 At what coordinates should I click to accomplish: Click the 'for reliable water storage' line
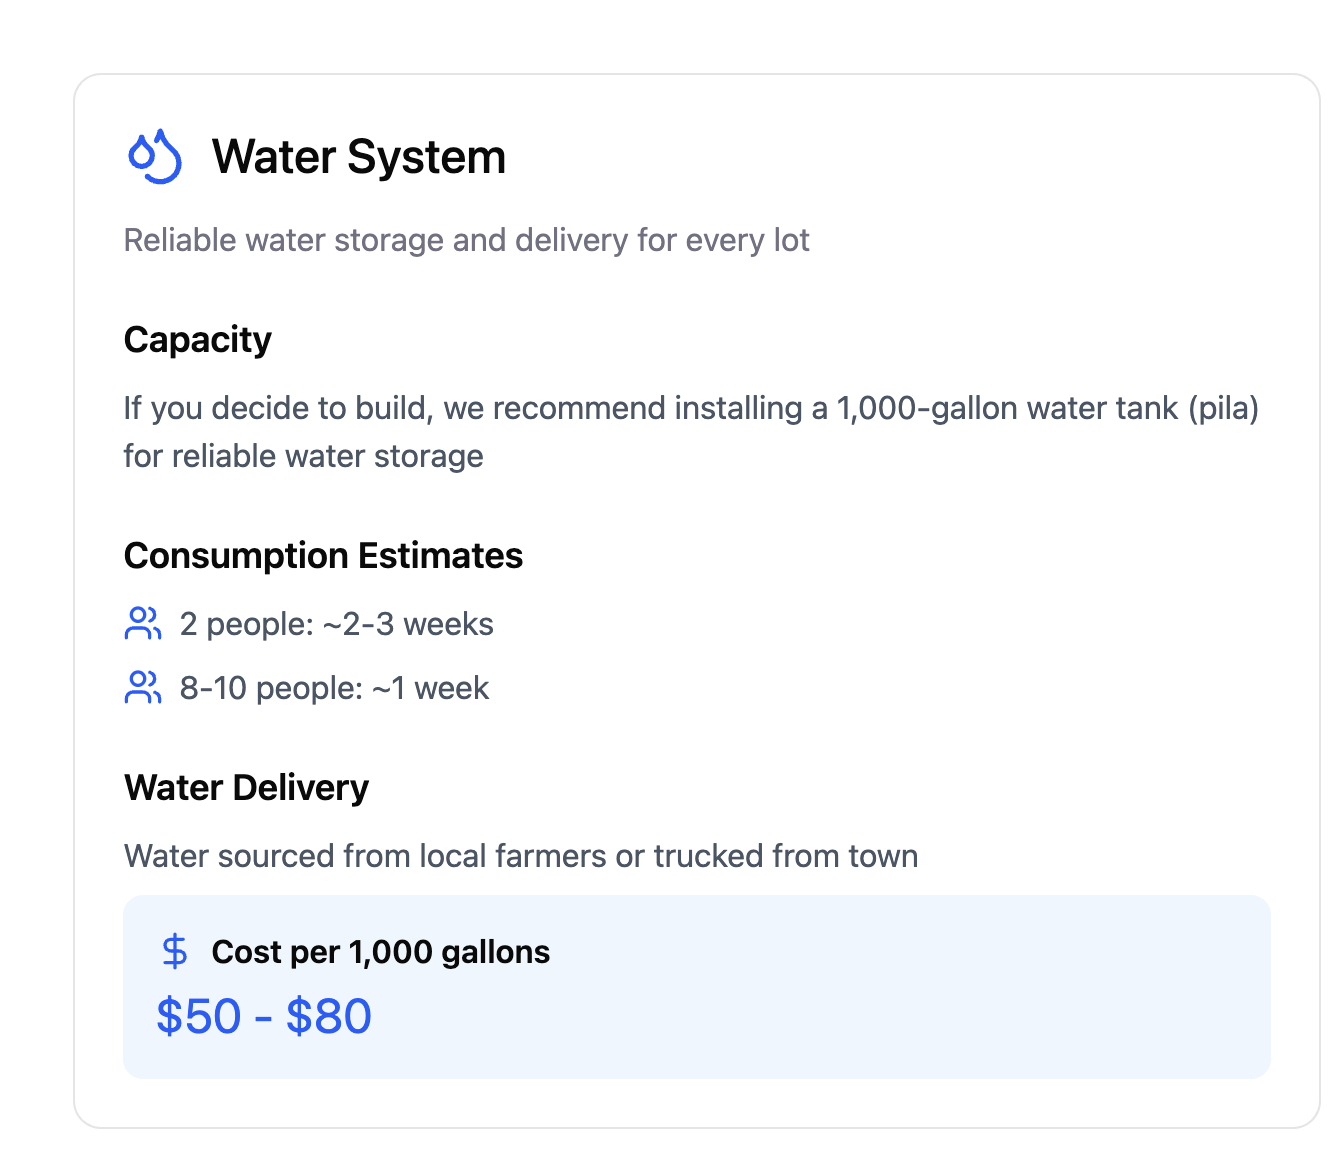pos(303,457)
